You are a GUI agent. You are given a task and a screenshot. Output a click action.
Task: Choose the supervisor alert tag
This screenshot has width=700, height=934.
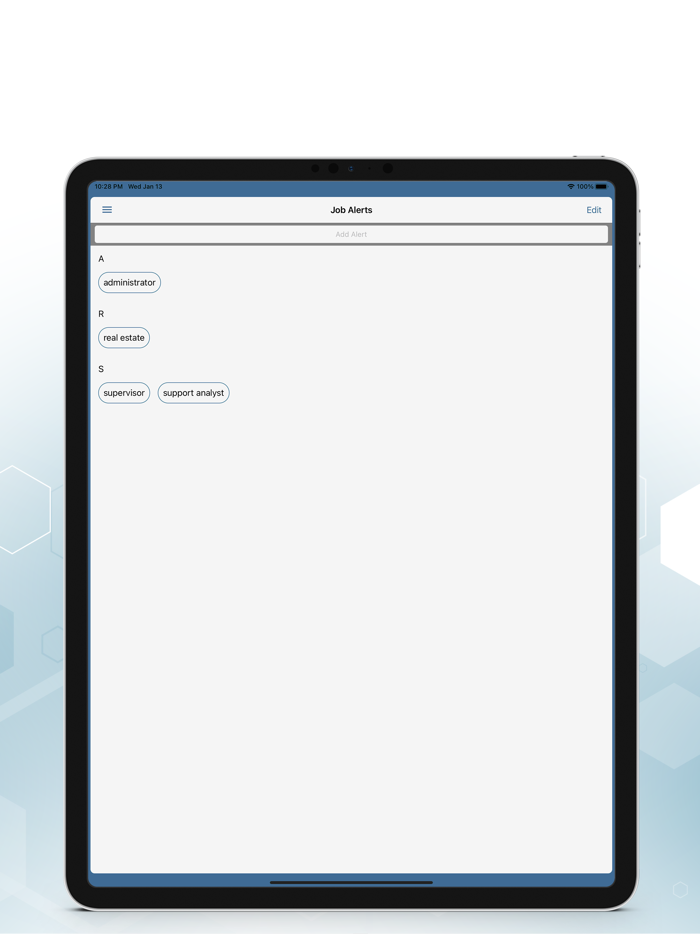tap(124, 393)
